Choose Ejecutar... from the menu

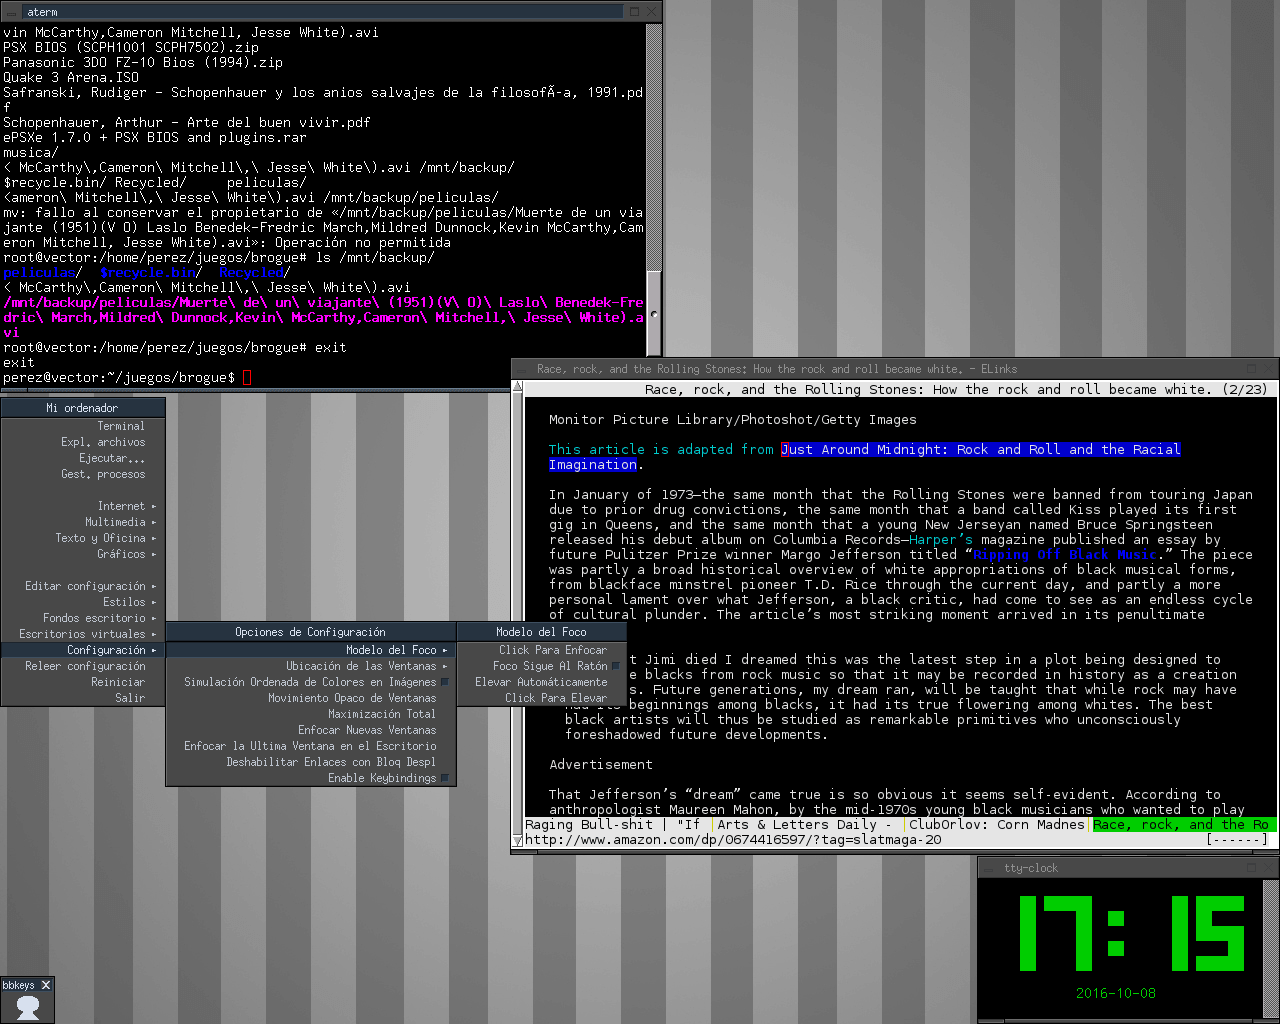(83, 458)
